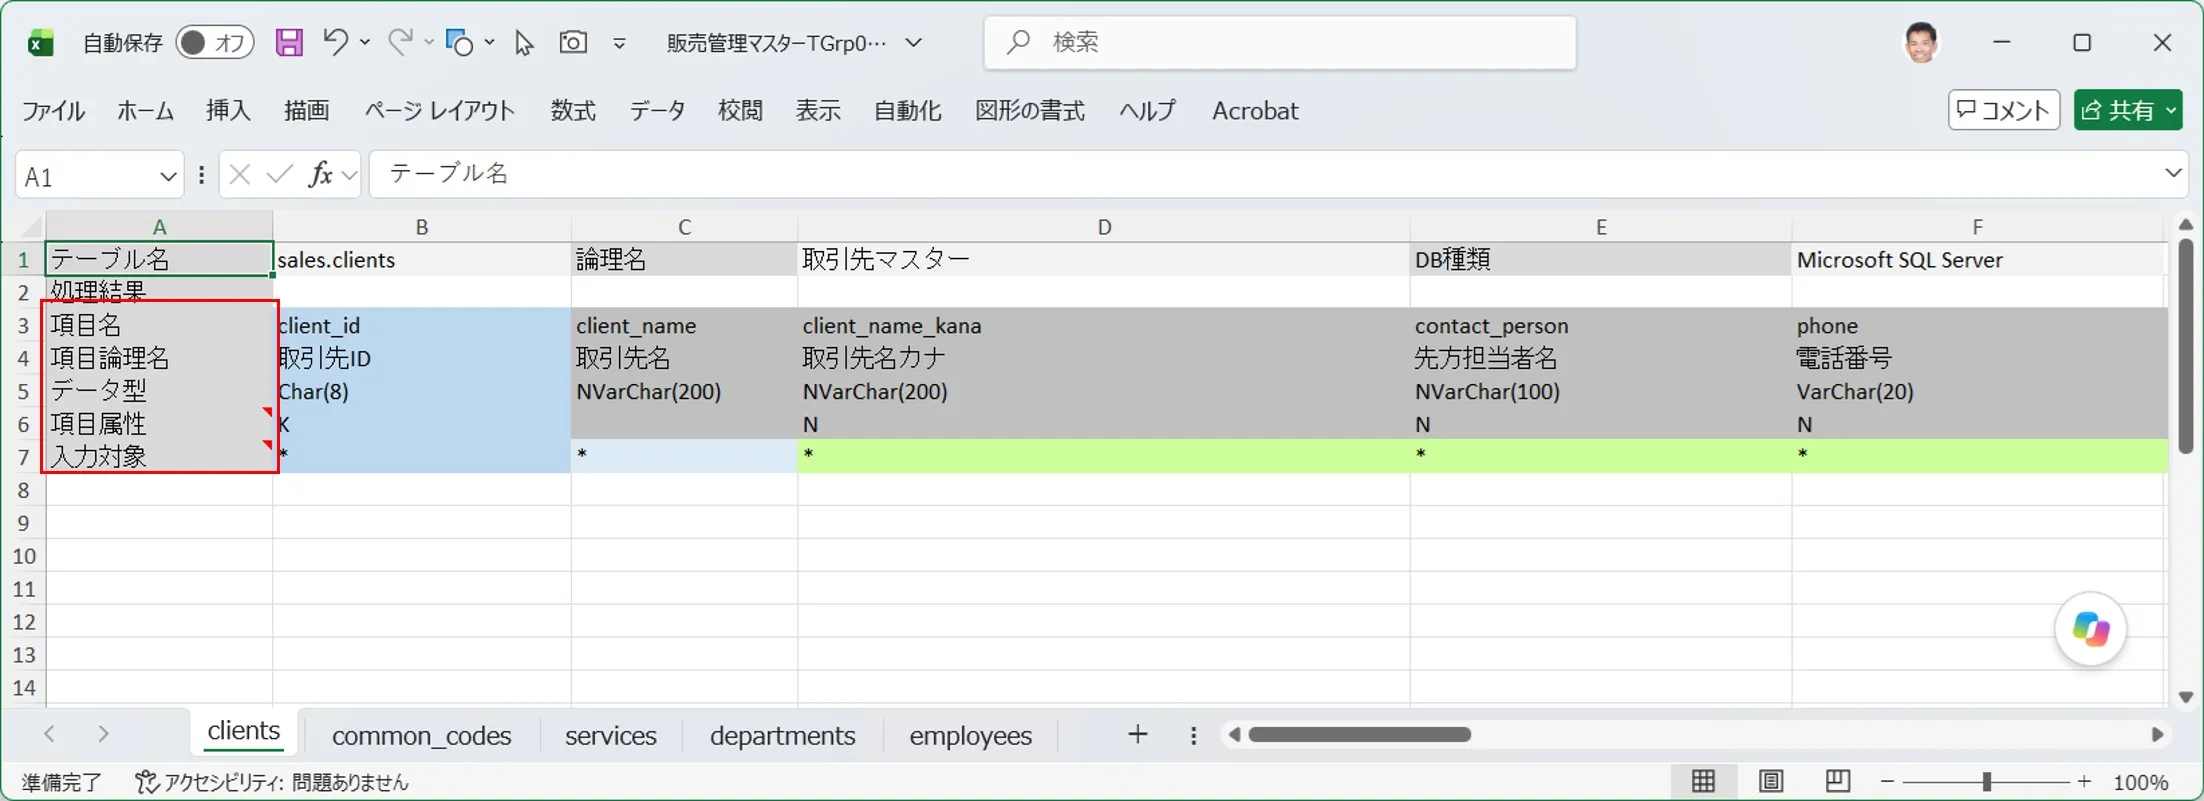Click the コメント button

point(2004,110)
